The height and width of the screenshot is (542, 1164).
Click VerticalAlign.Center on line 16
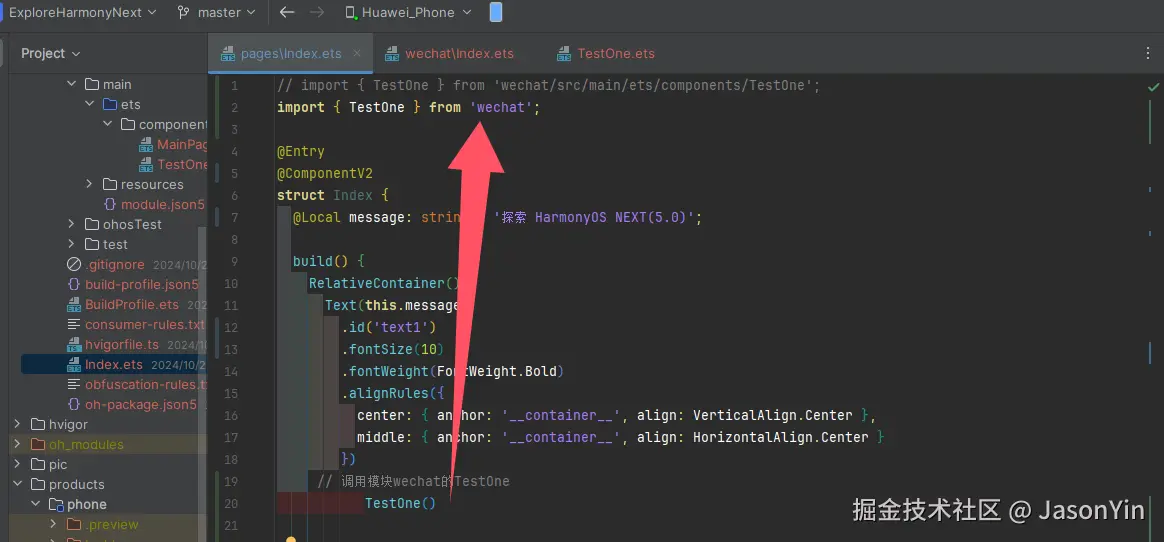coord(774,416)
